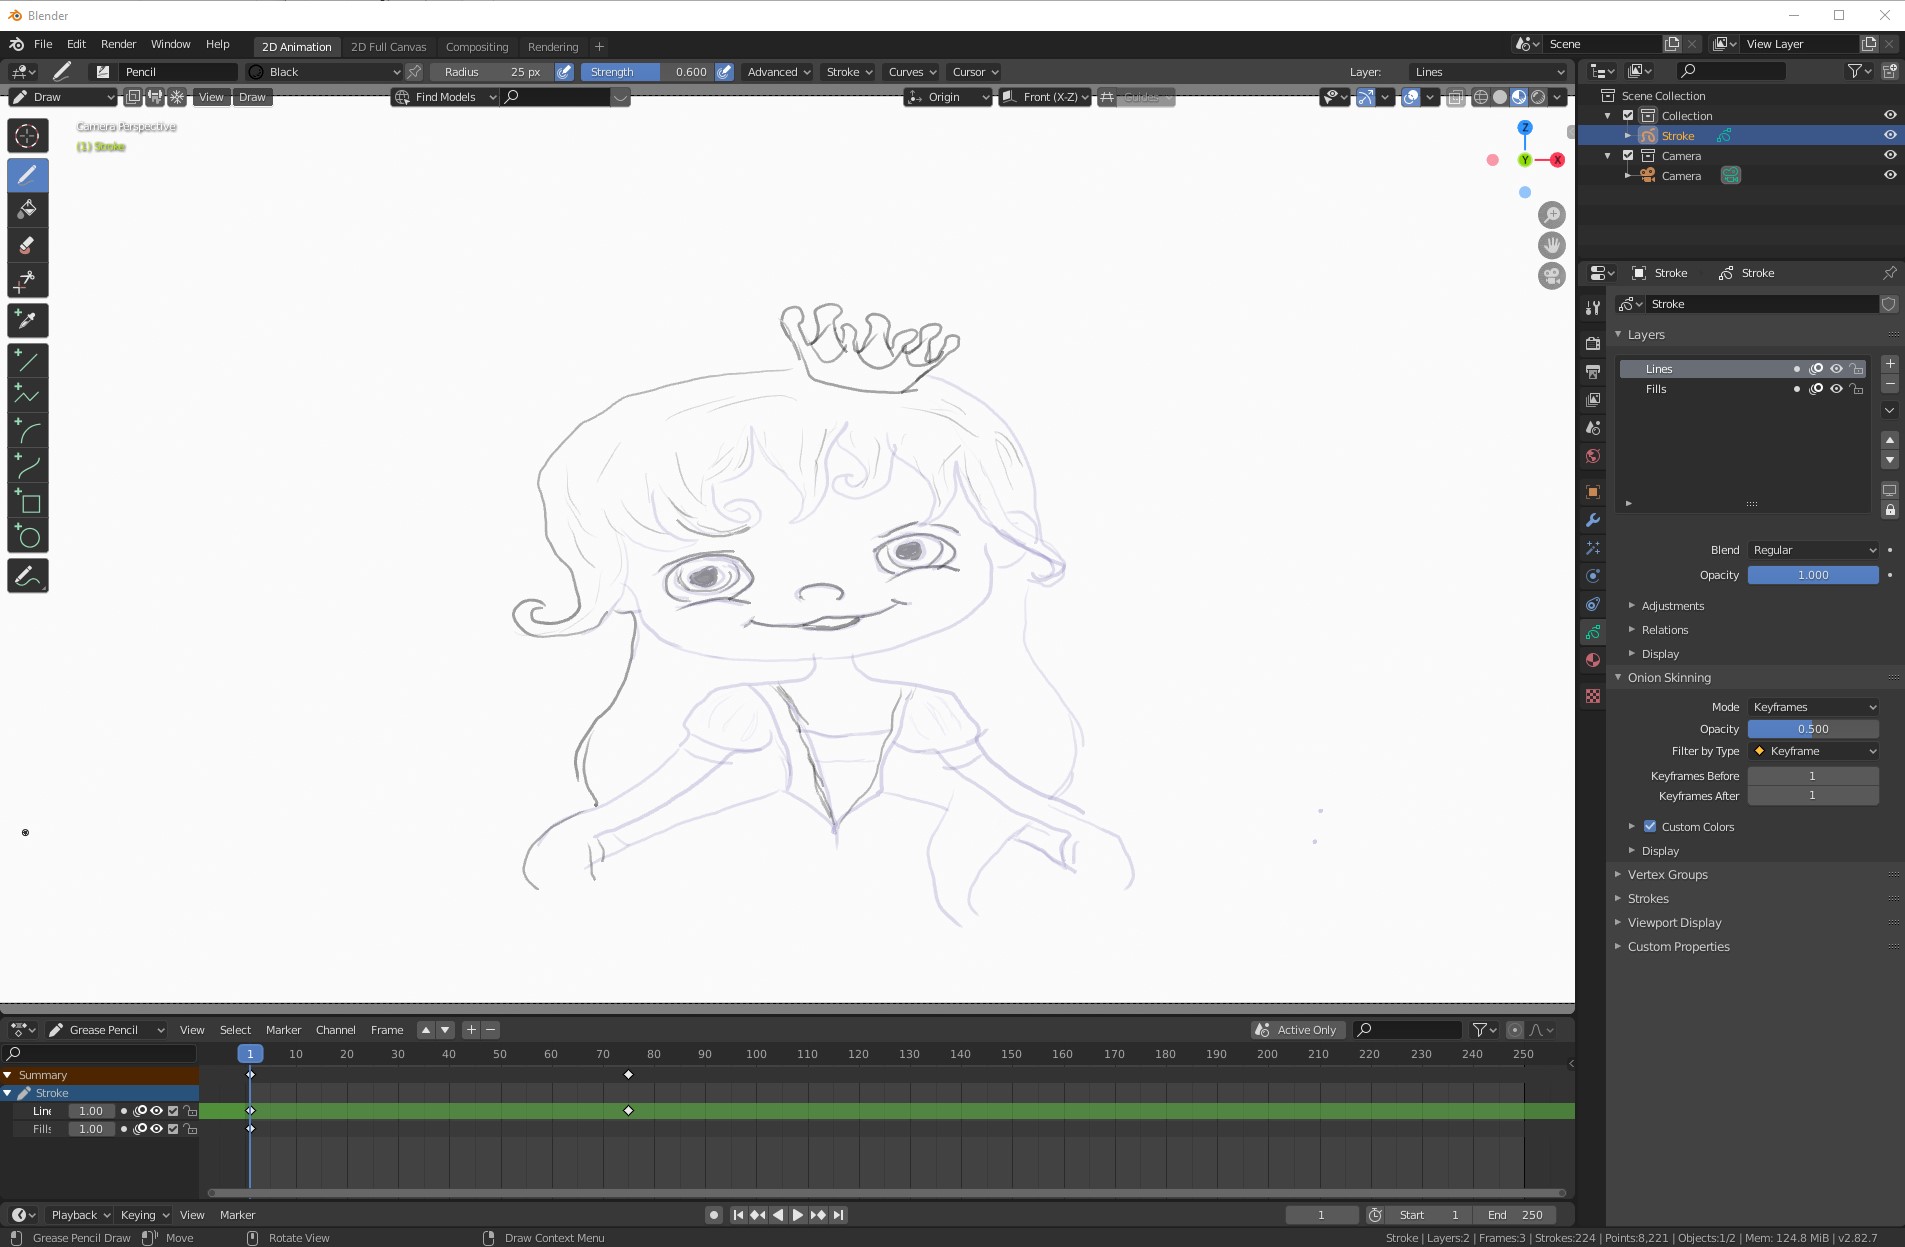
Task: Select the Annotate tool
Action: pos(28,576)
